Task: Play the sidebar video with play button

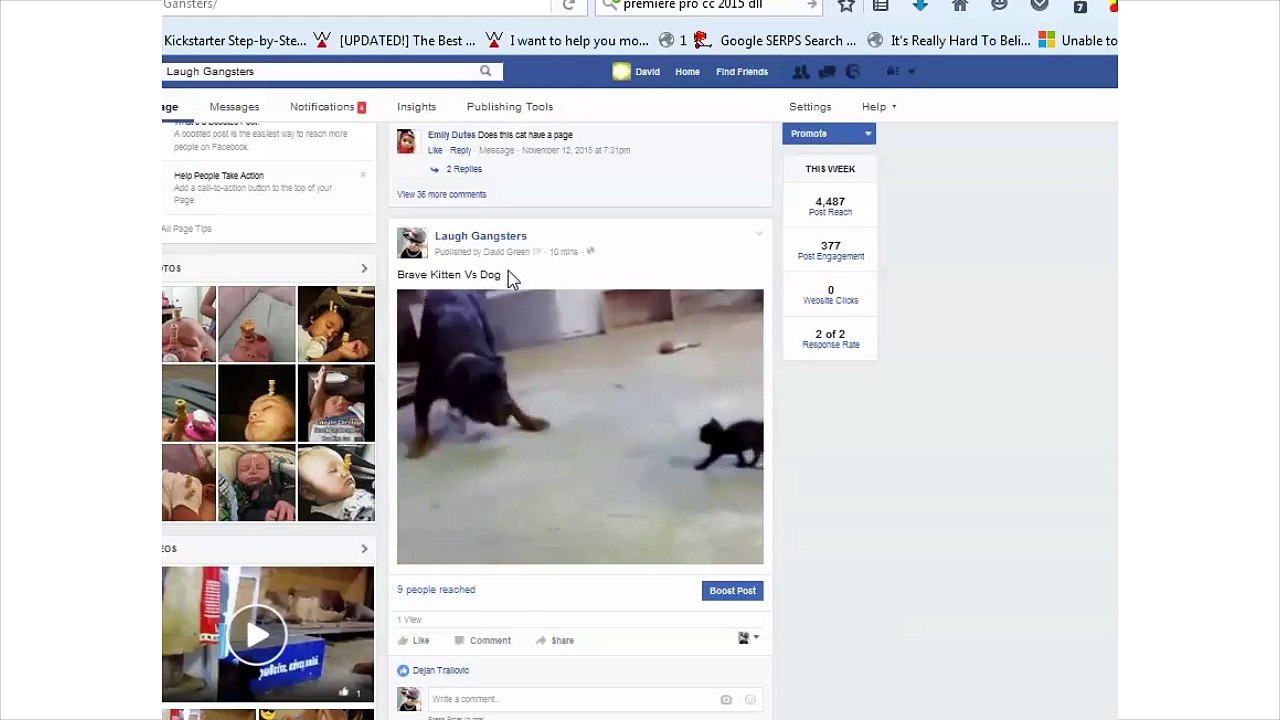Action: pyautogui.click(x=258, y=635)
